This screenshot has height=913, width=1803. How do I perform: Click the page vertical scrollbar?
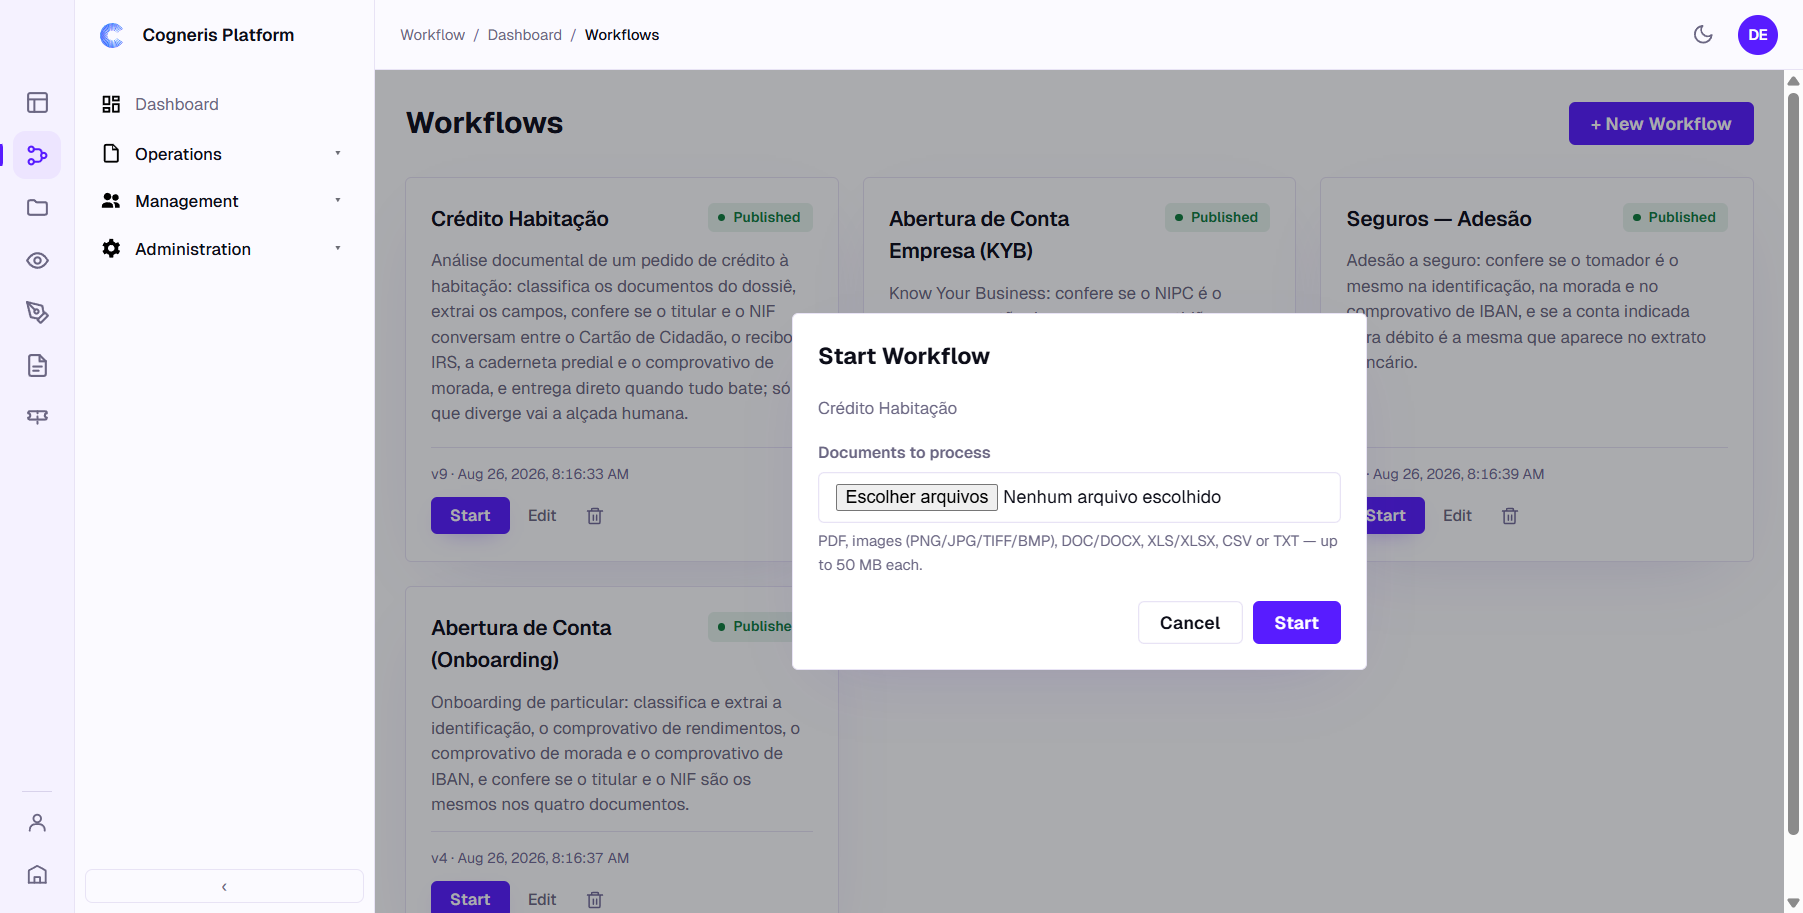(x=1793, y=462)
